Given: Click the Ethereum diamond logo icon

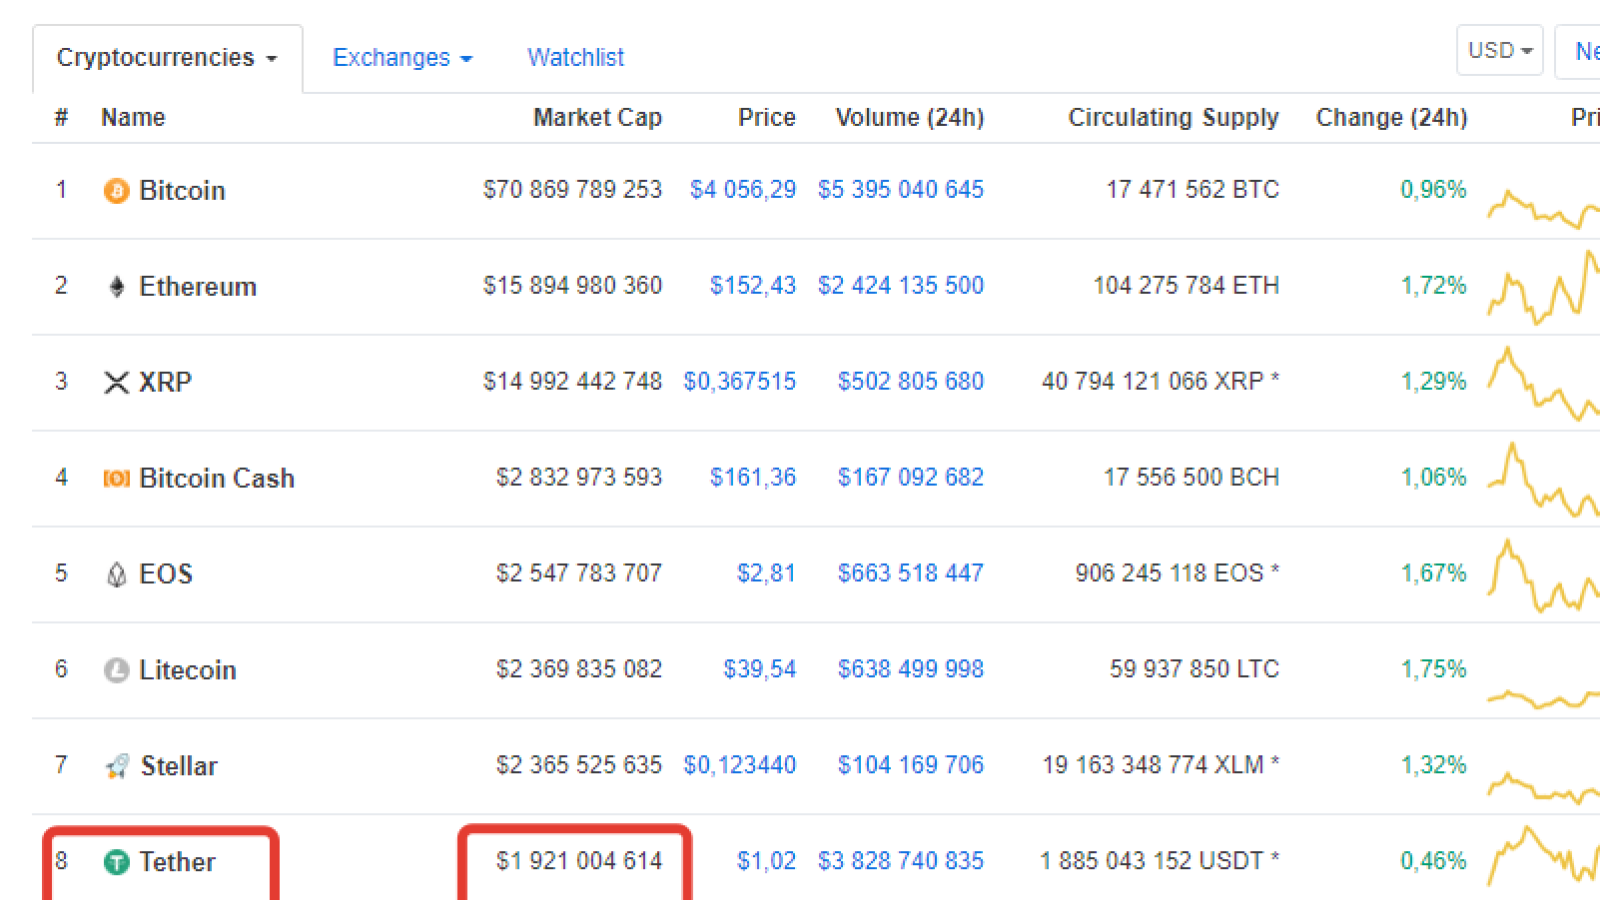Looking at the screenshot, I should [x=117, y=287].
